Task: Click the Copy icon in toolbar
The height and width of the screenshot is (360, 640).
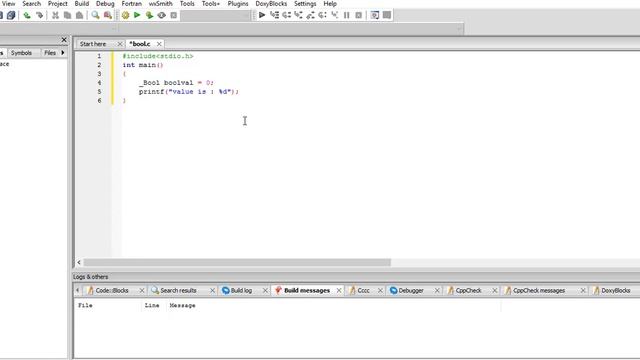Action: (x=67, y=15)
